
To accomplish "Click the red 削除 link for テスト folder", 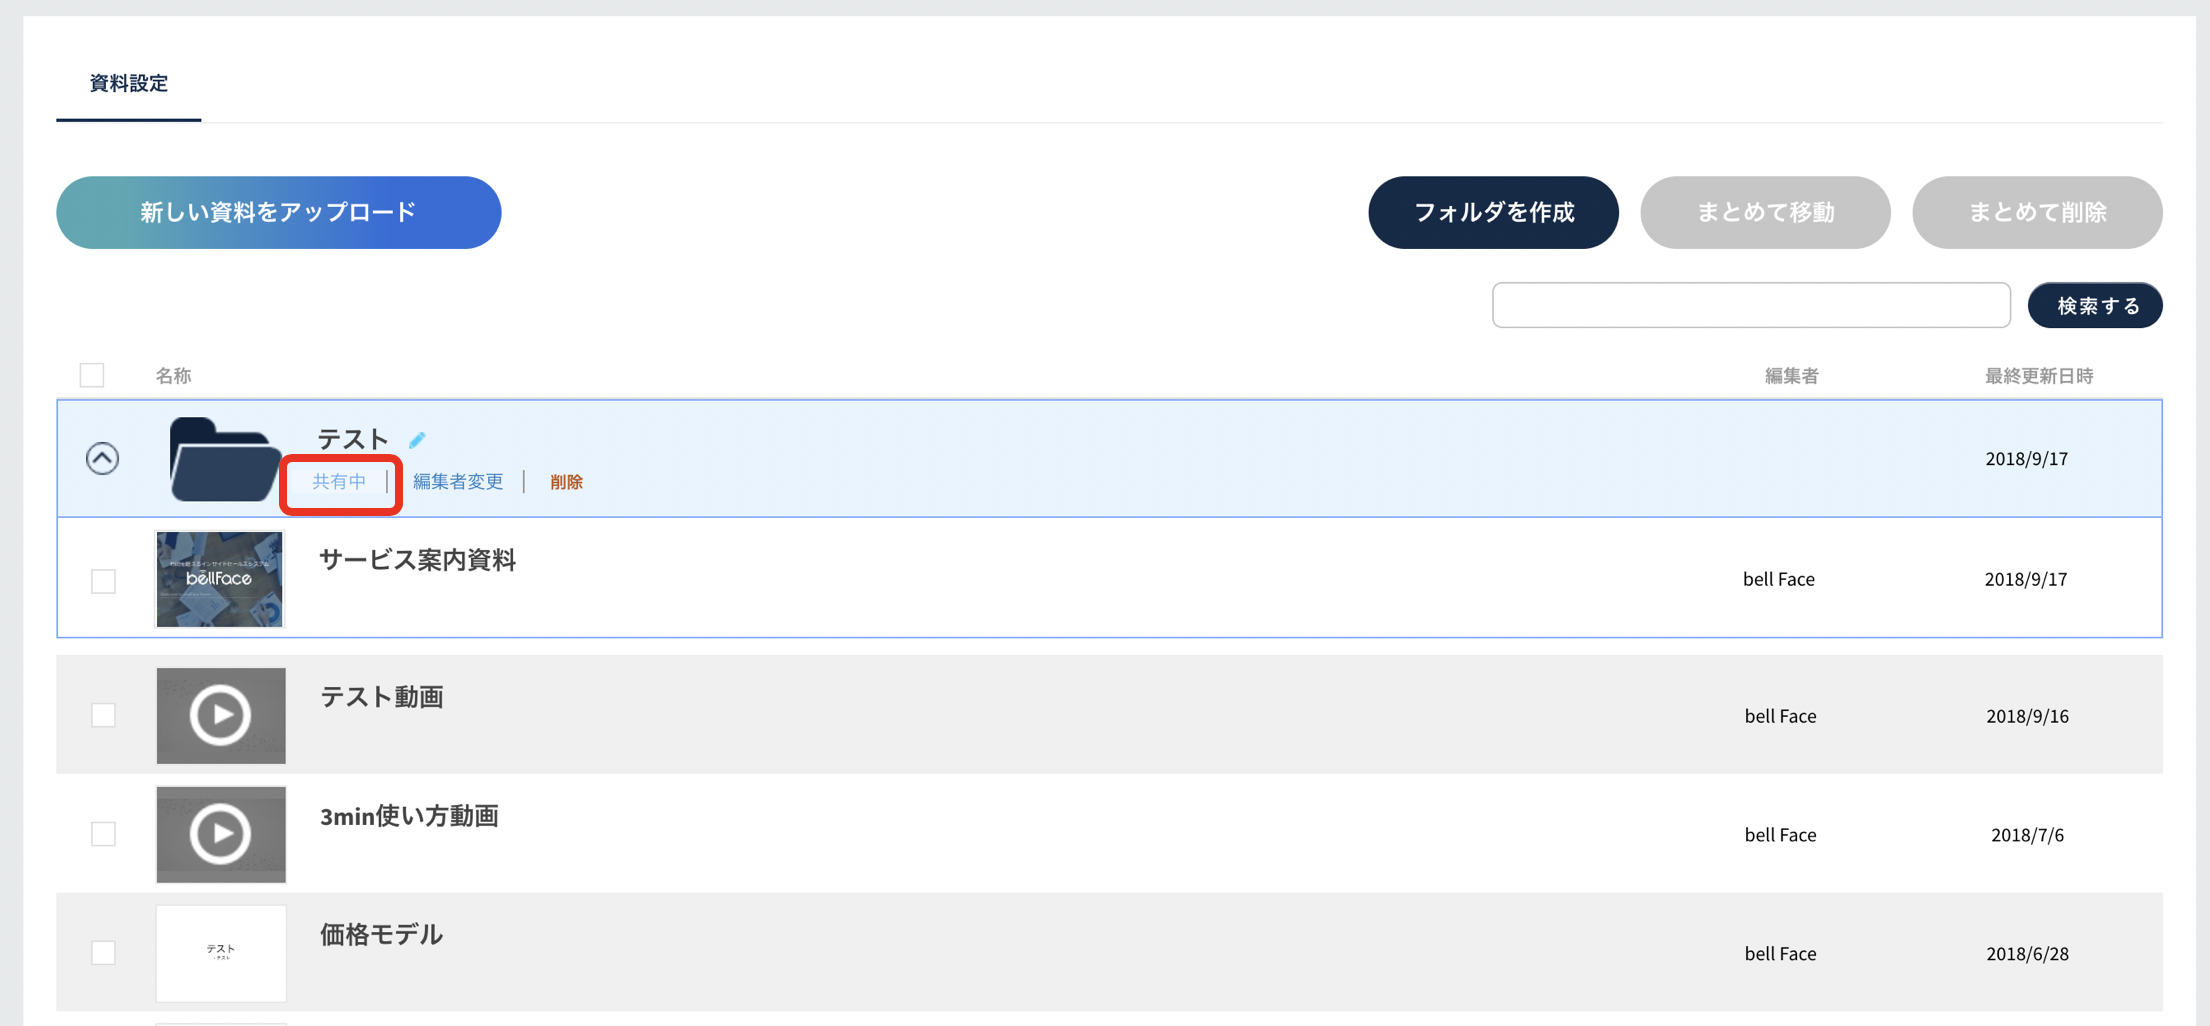I will tap(566, 482).
